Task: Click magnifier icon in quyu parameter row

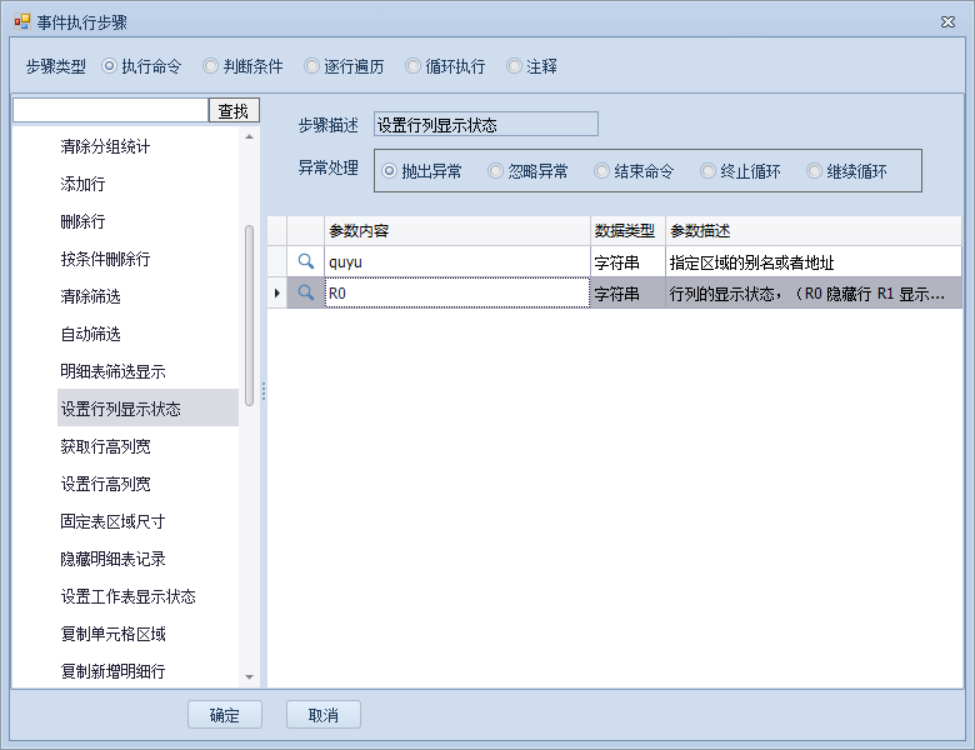Action: 307,263
